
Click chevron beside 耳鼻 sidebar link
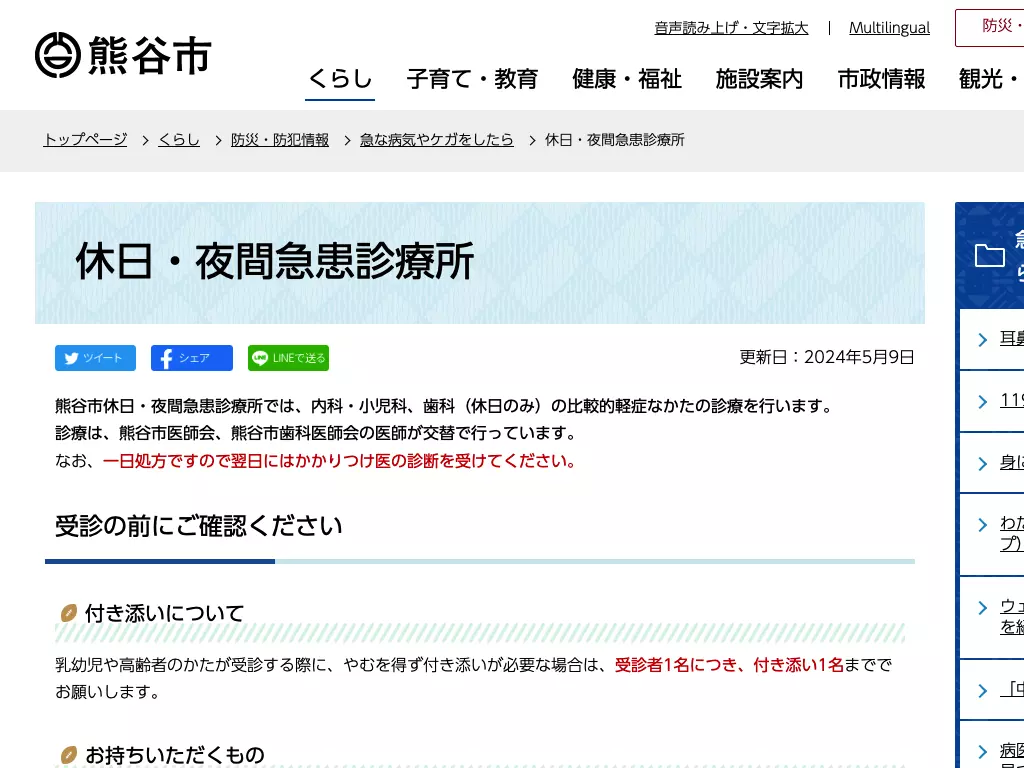point(983,339)
